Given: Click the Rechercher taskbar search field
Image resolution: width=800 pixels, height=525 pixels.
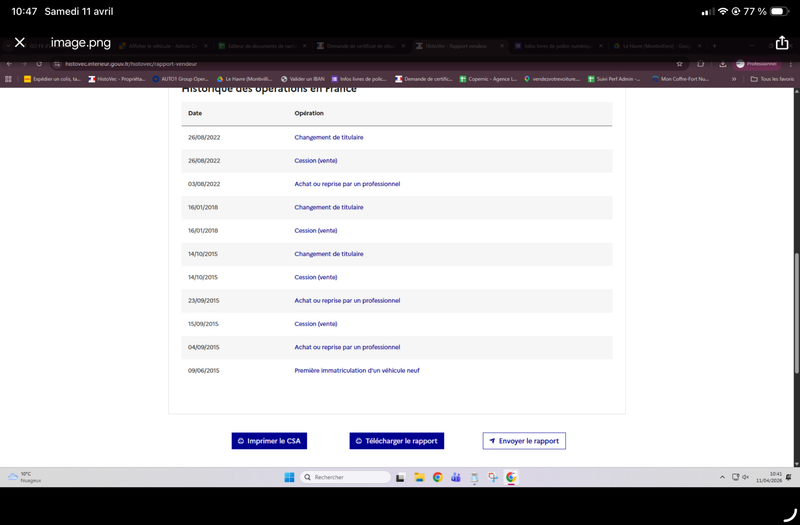Looking at the screenshot, I should pos(345,477).
